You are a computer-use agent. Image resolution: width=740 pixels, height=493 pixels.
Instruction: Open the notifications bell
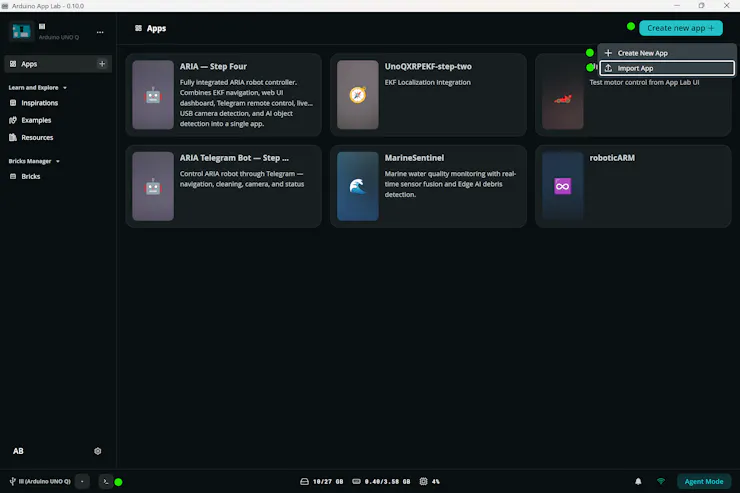(638, 481)
